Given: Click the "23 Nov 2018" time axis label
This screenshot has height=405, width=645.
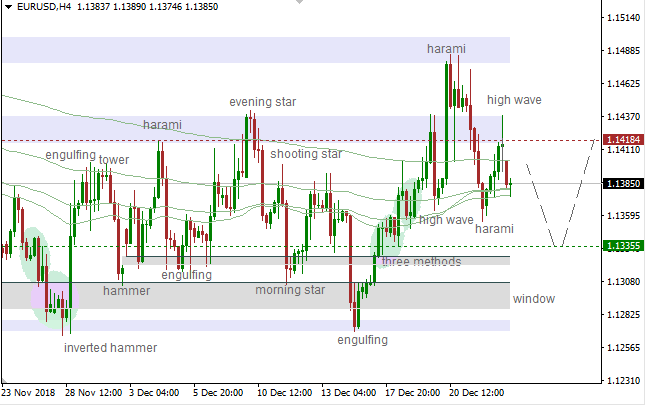Looking at the screenshot, I should pyautogui.click(x=30, y=393).
